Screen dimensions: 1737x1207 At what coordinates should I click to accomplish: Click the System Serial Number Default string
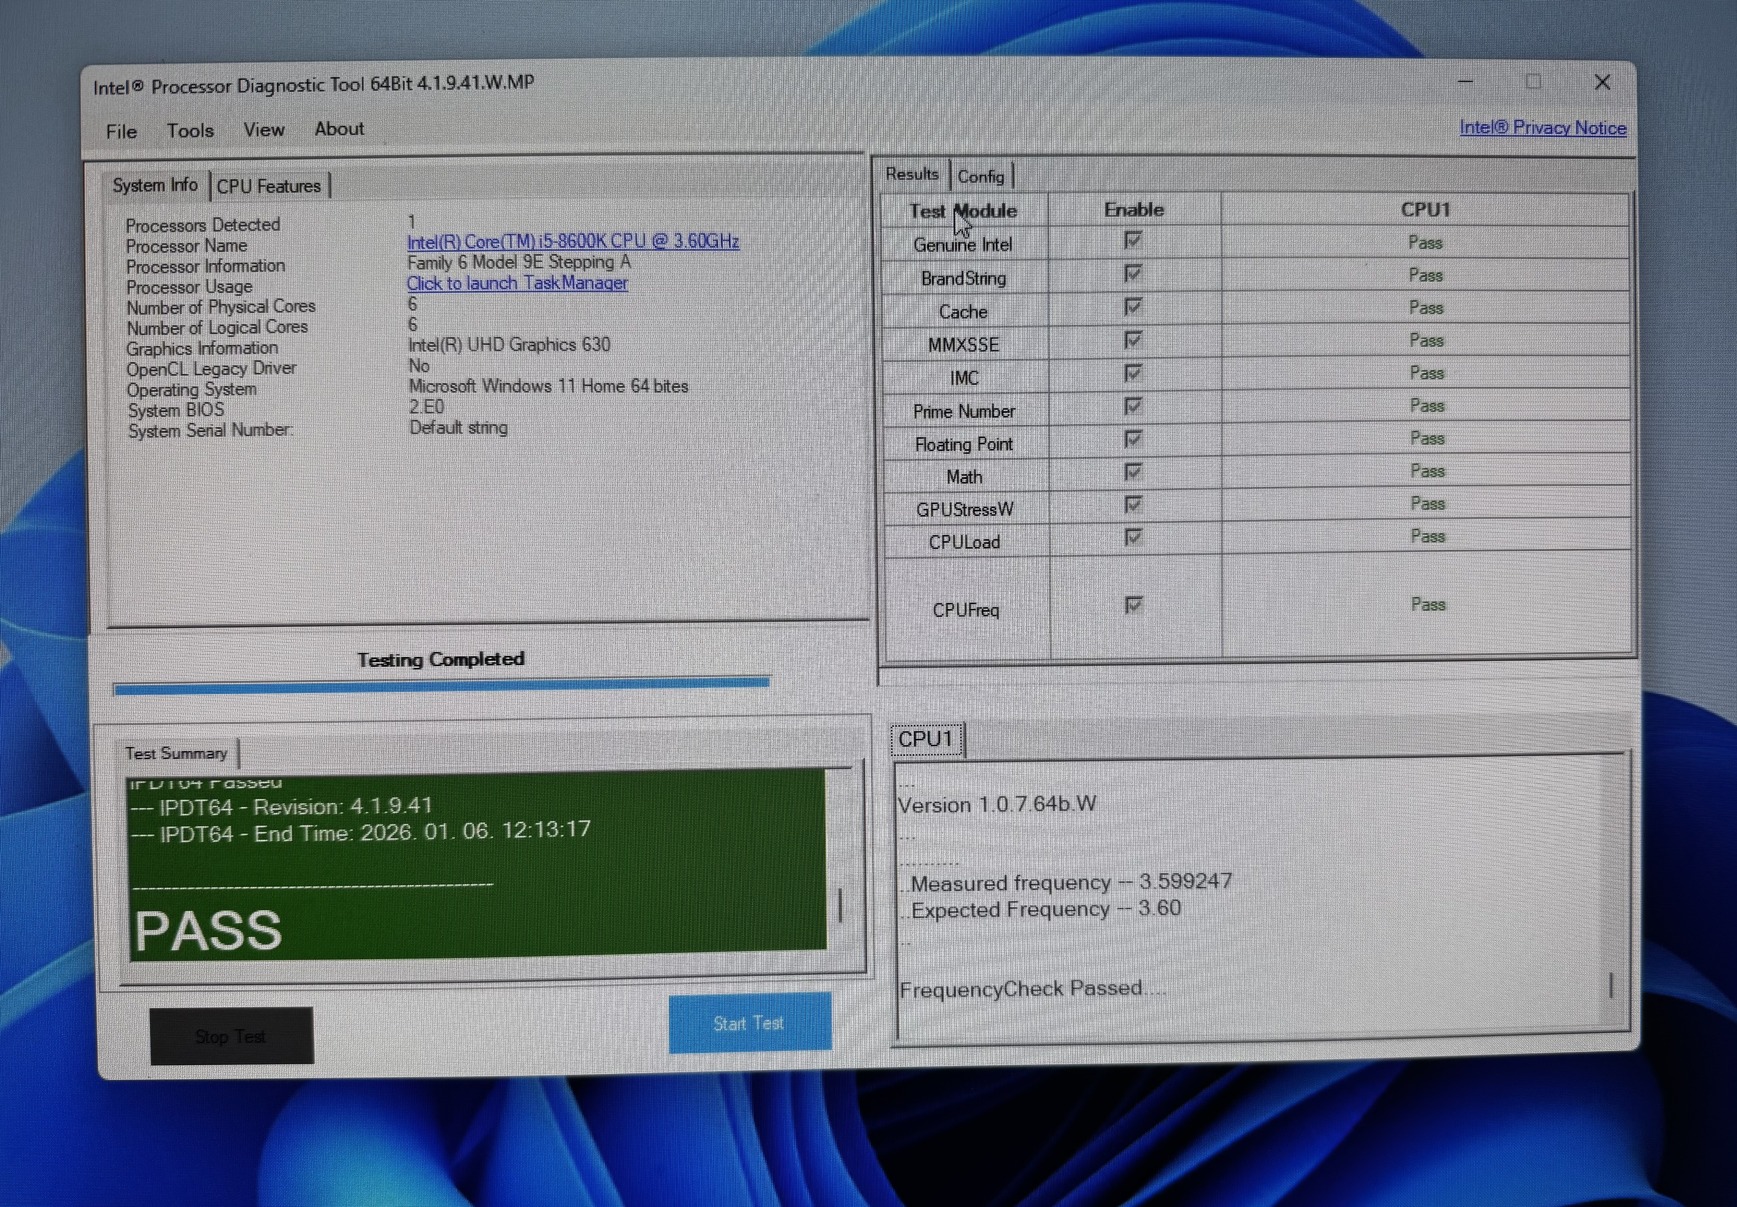click(458, 427)
